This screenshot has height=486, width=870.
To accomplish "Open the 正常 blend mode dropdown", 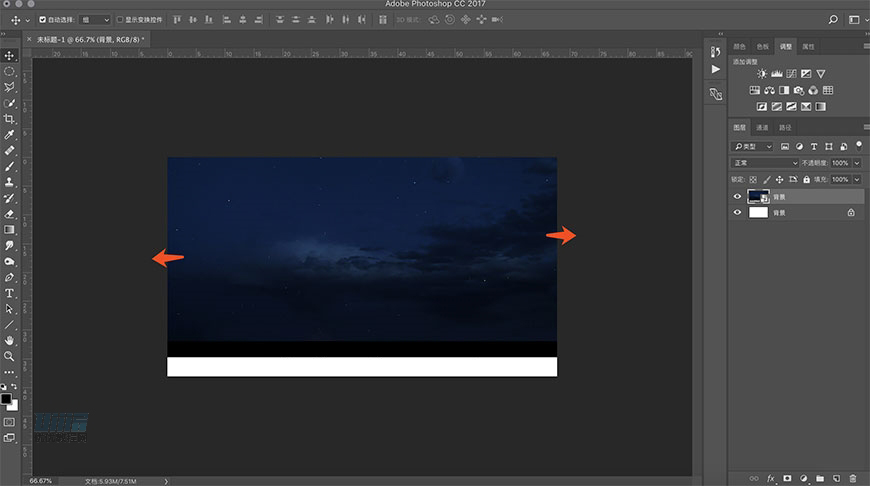I will 764,163.
